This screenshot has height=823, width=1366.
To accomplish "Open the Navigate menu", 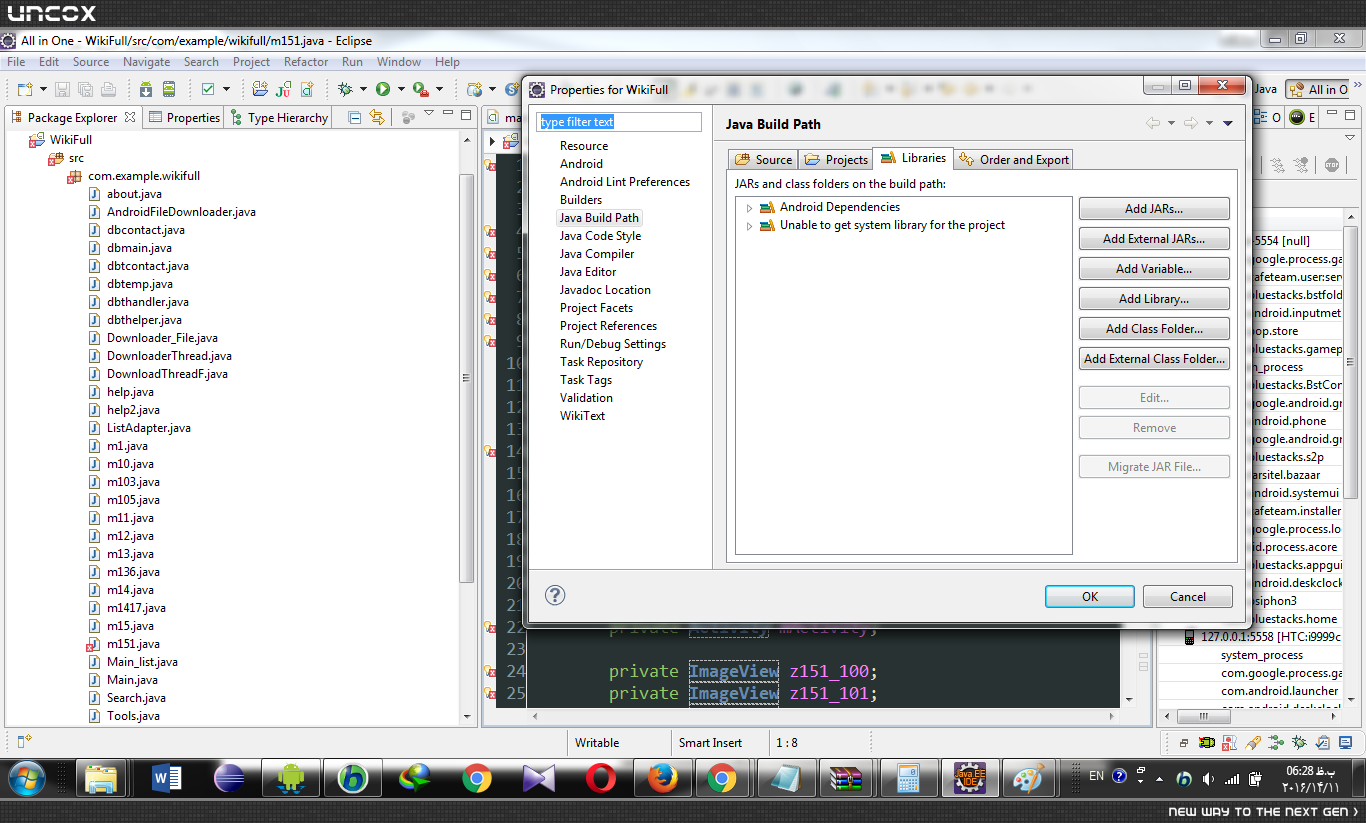I will tap(146, 62).
